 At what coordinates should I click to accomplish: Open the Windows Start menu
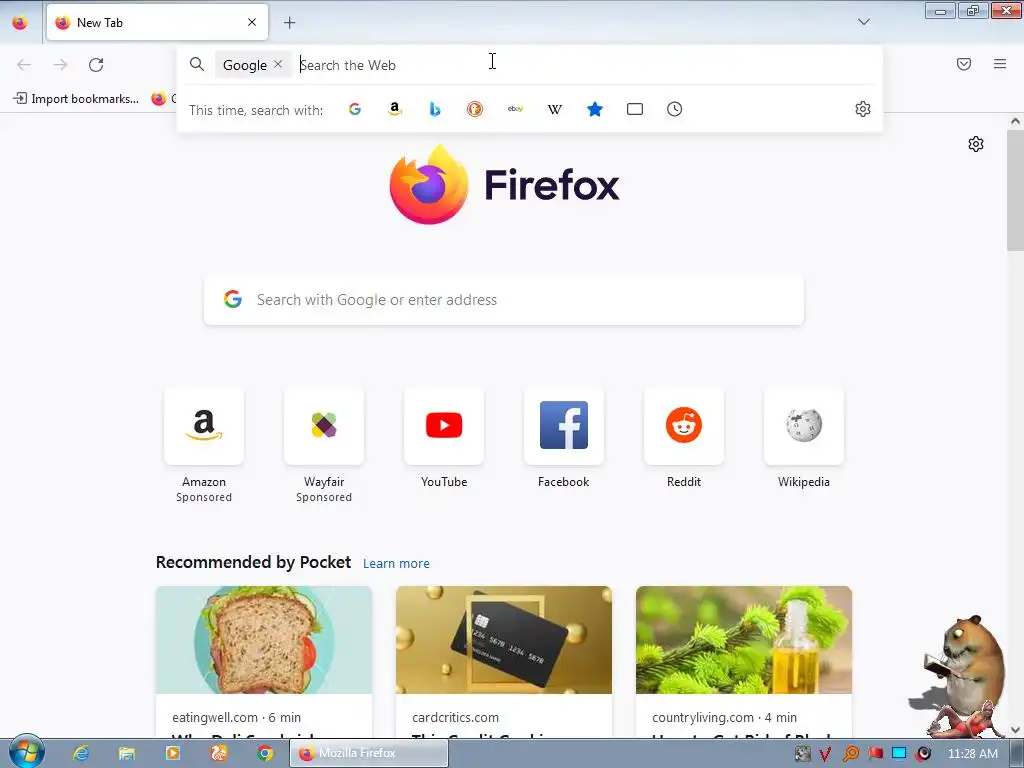(x=27, y=752)
